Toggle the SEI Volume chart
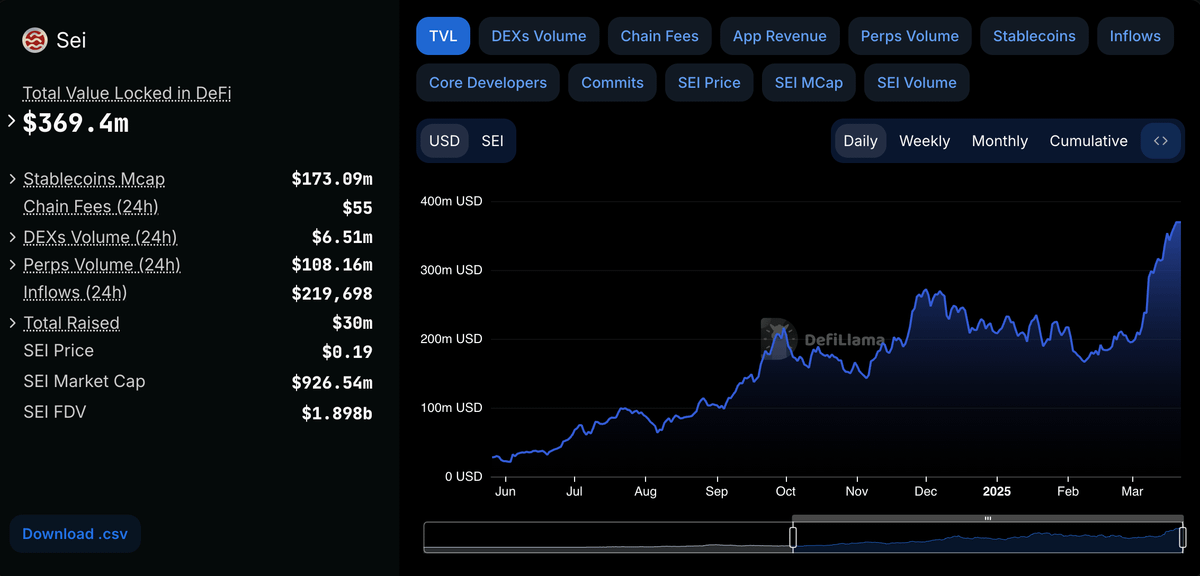The image size is (1200, 576). coord(917,83)
